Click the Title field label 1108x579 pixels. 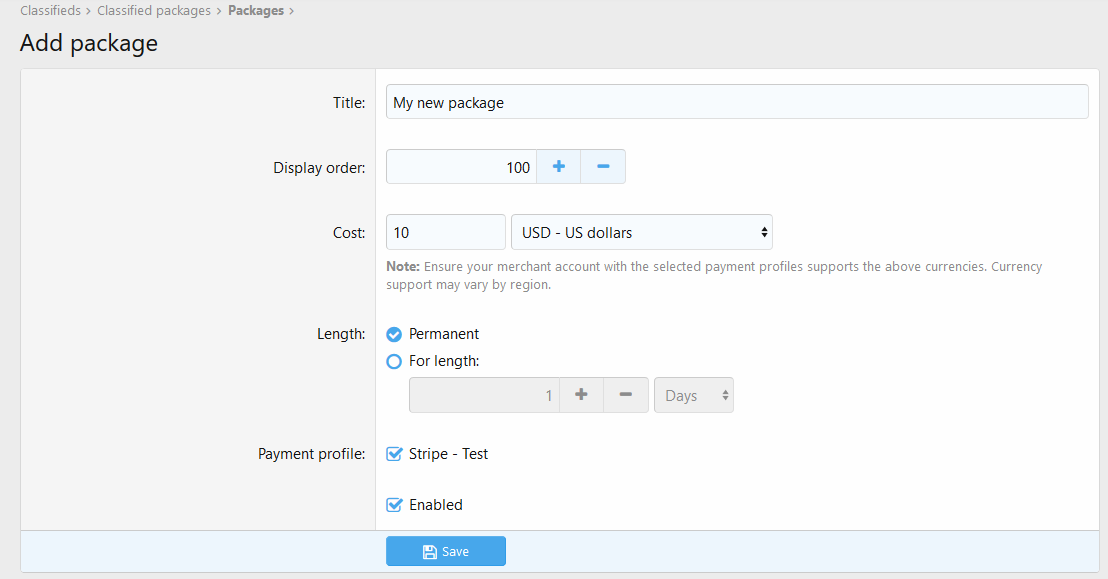pos(349,102)
